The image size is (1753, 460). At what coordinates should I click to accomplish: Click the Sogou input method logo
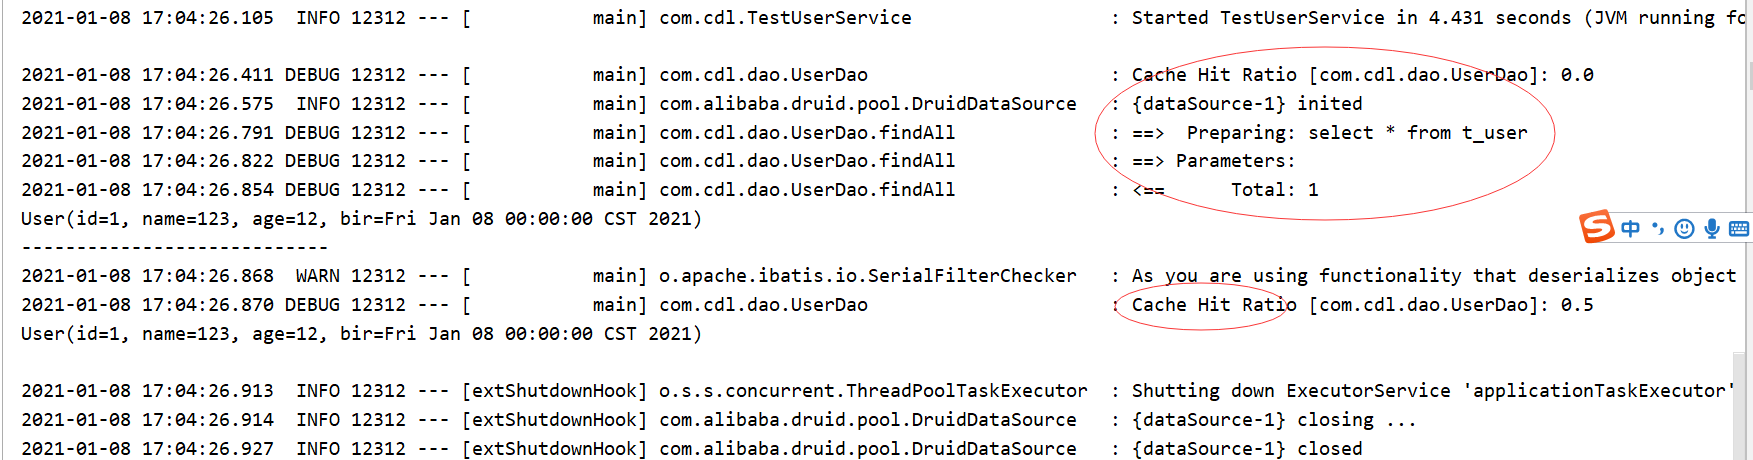pyautogui.click(x=1596, y=227)
